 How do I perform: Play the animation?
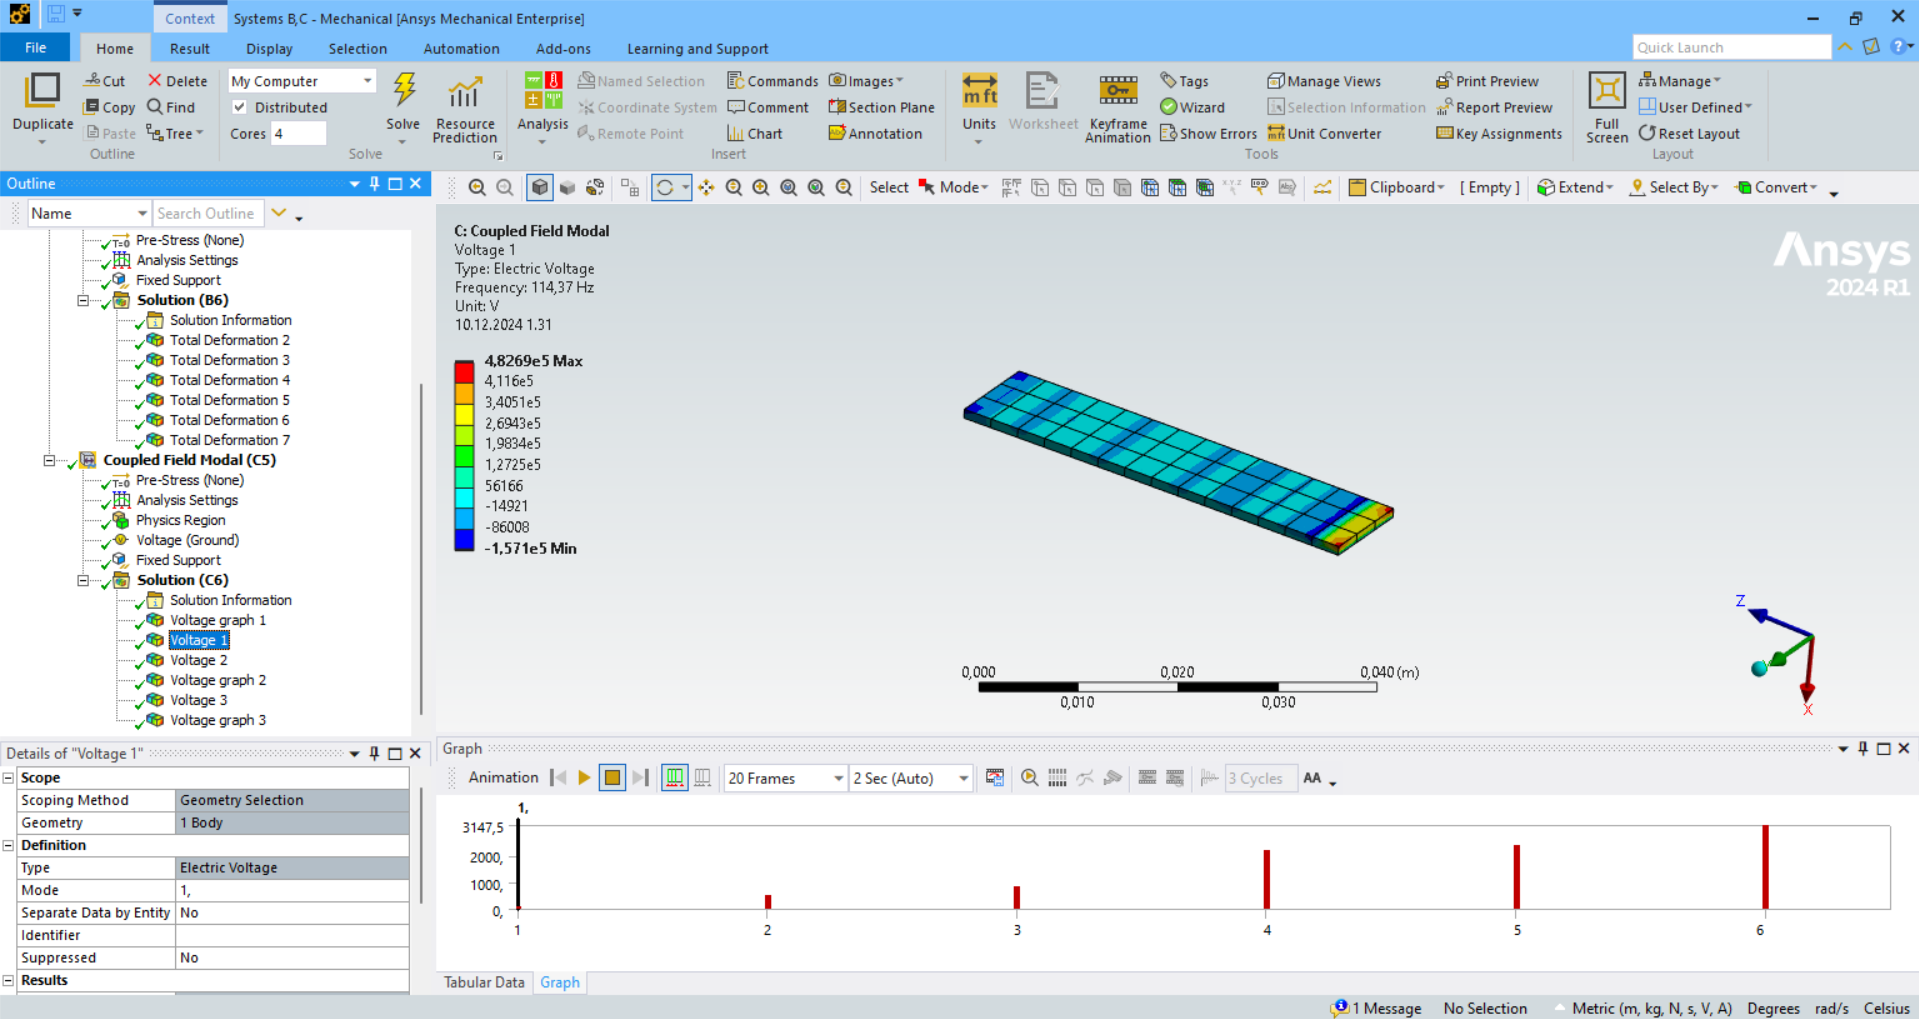tap(584, 778)
